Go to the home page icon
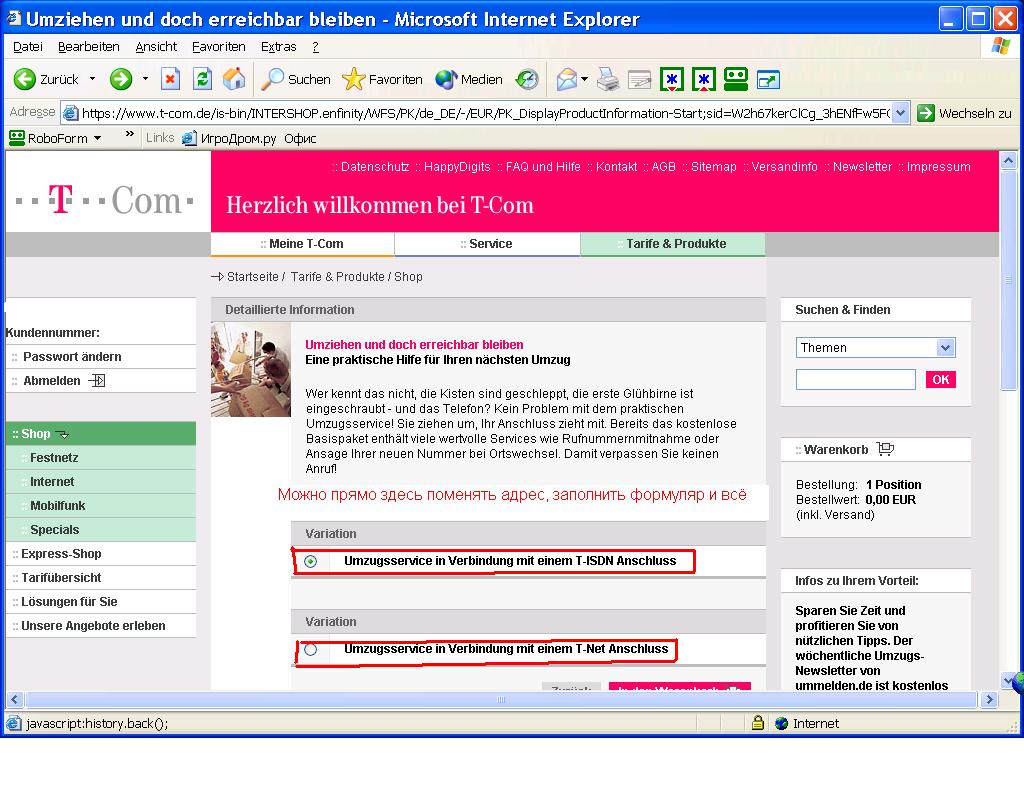 point(234,79)
